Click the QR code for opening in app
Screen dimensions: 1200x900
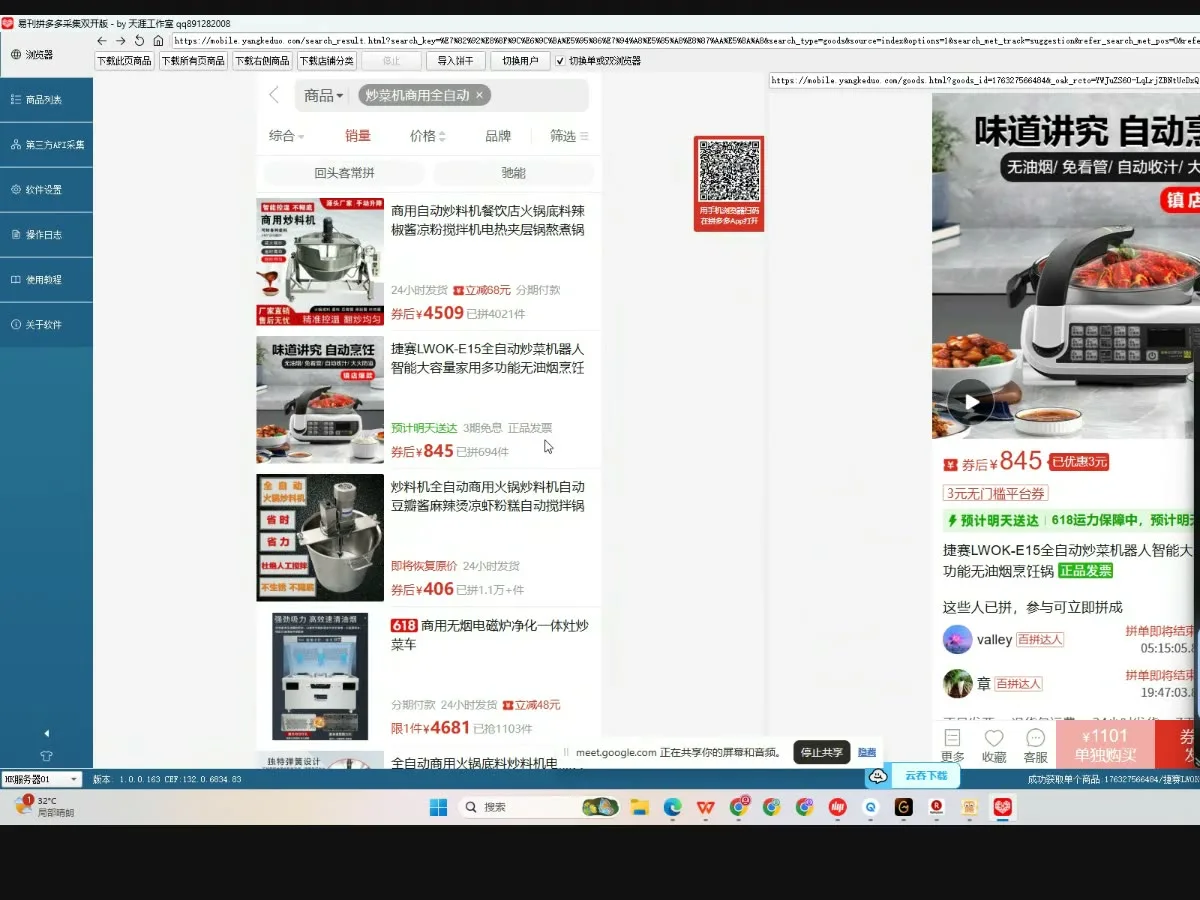729,171
